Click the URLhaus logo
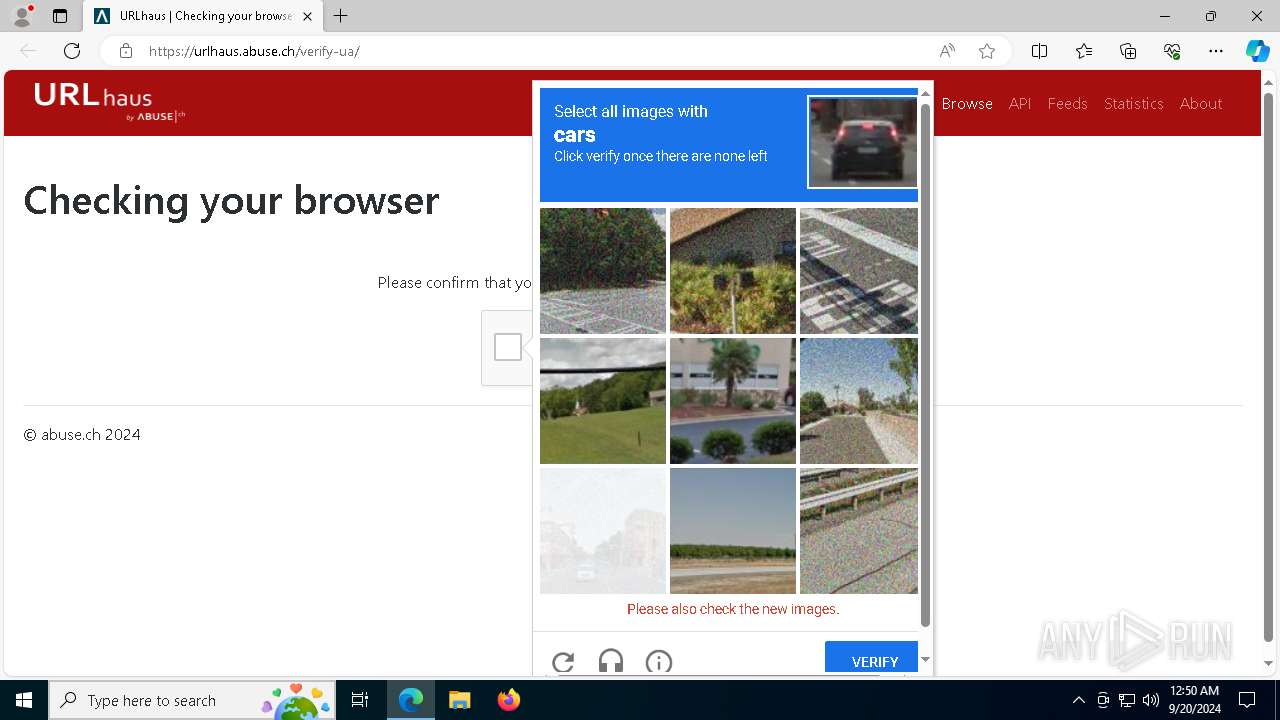The width and height of the screenshot is (1280, 720). coord(109,102)
